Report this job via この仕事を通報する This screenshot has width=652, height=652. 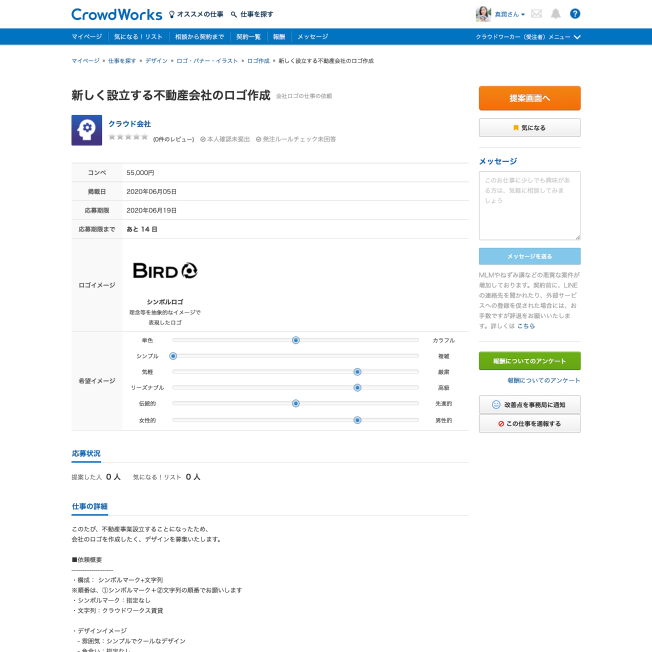point(529,424)
